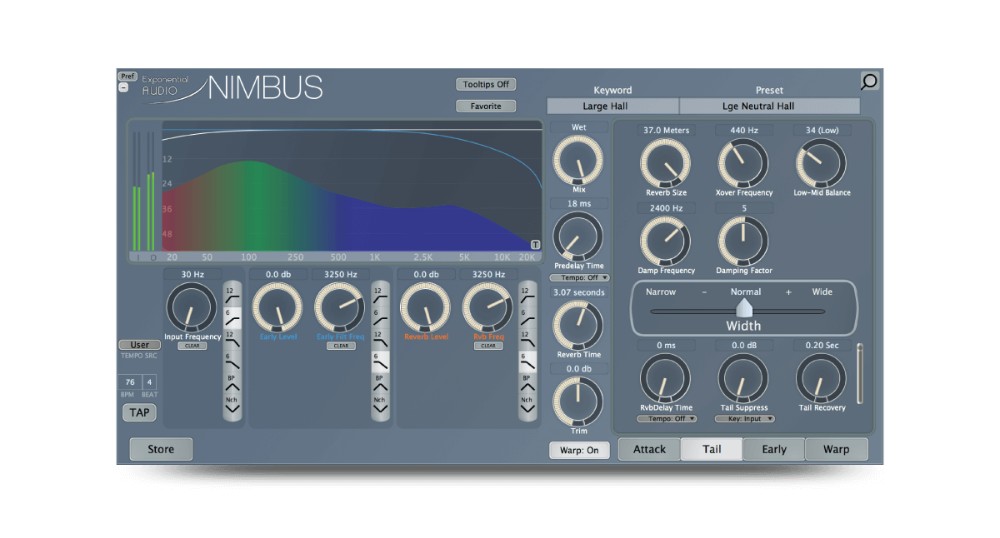
Task: Click the T marker in spectrum display
Action: point(535,245)
